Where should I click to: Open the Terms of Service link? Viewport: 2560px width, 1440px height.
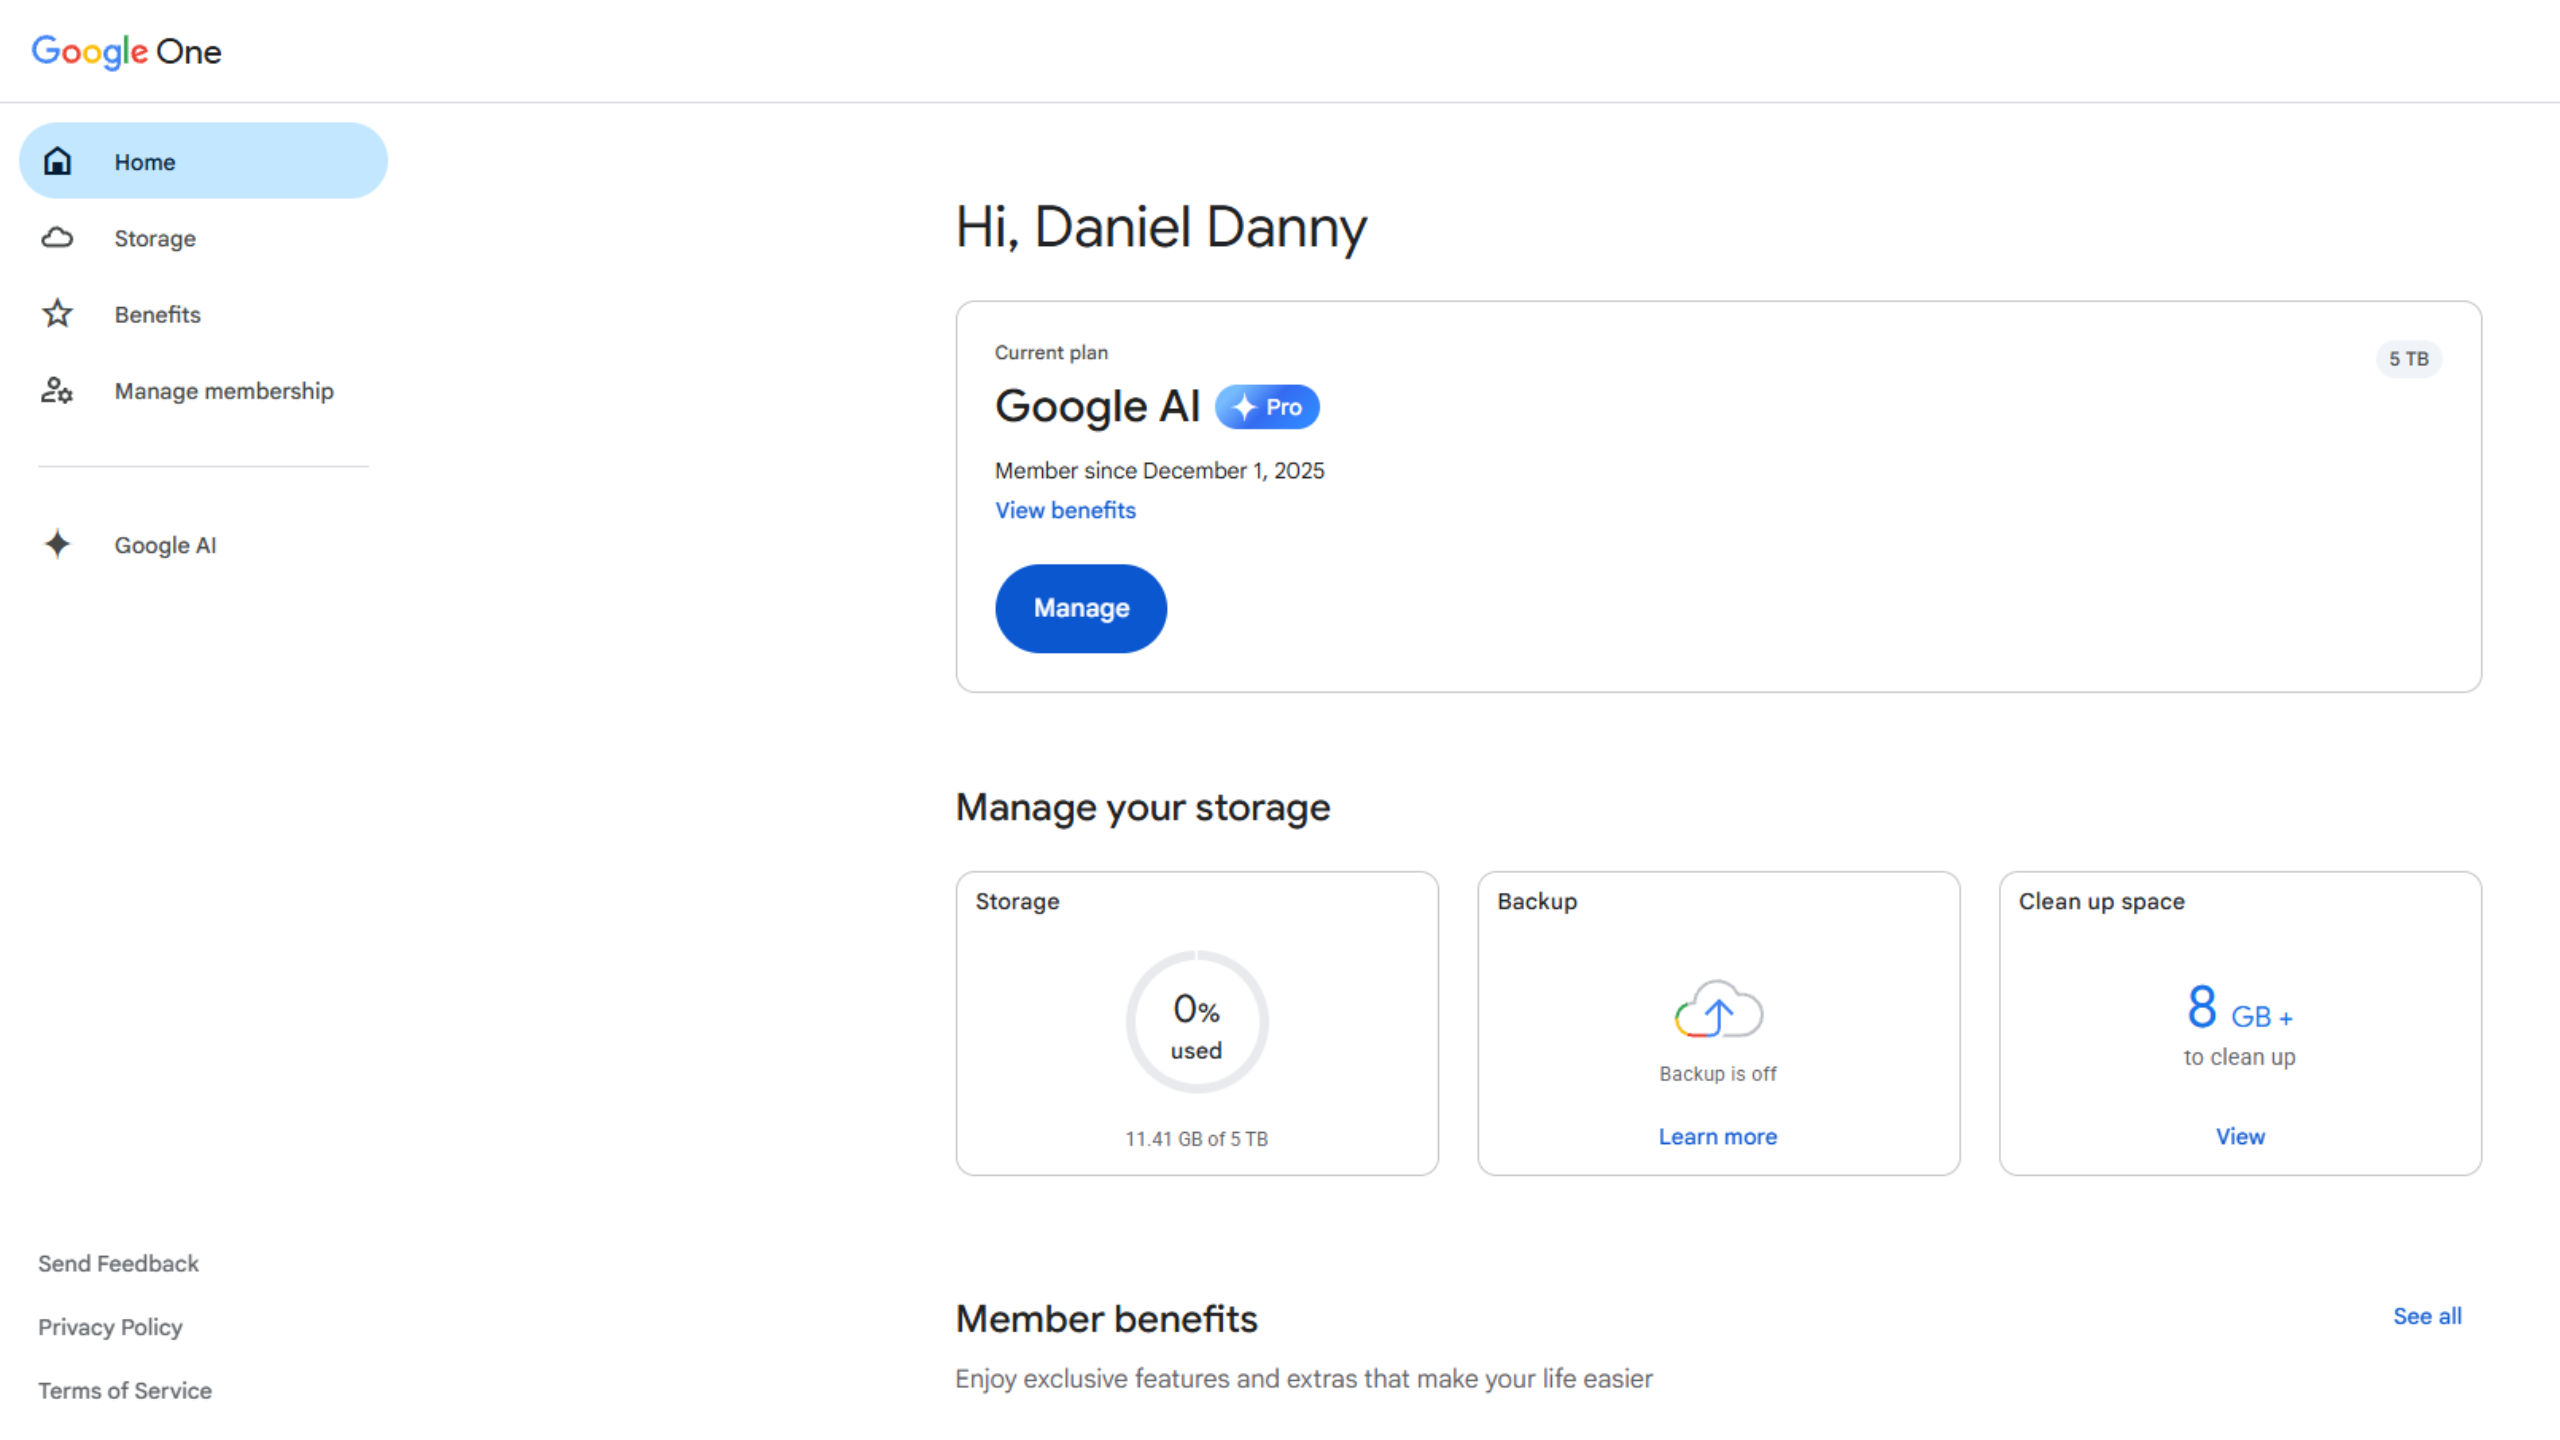[x=125, y=1390]
